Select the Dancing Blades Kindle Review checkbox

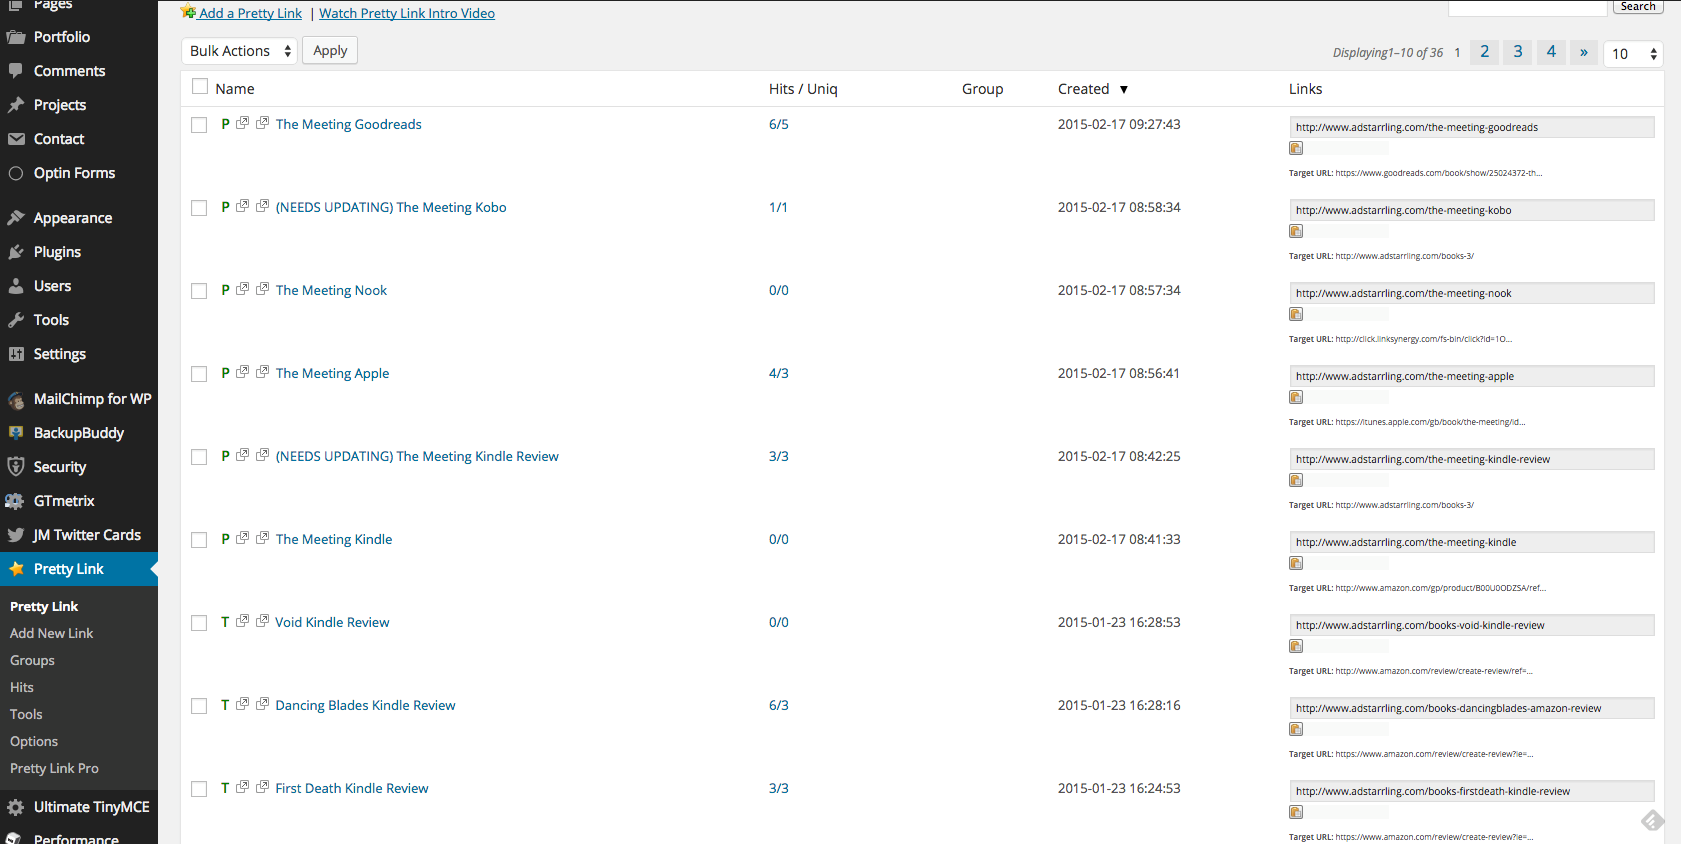click(199, 706)
